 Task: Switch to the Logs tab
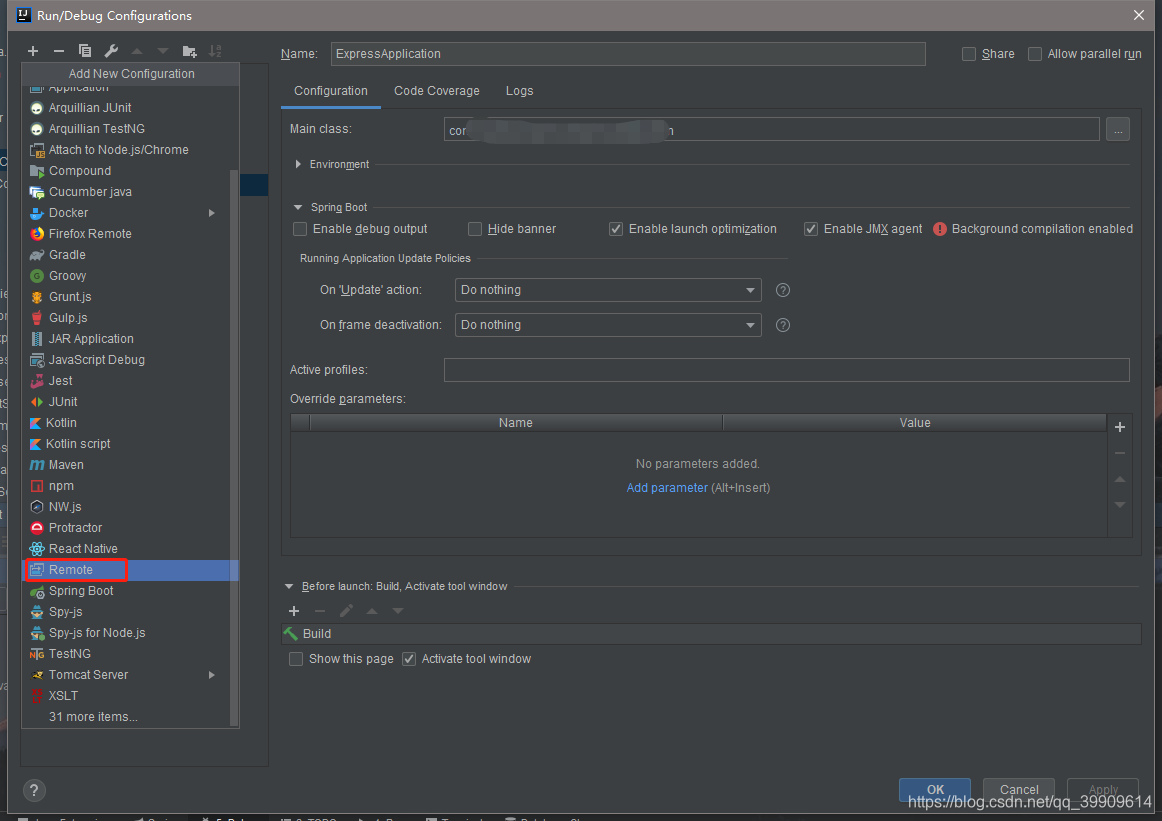519,91
